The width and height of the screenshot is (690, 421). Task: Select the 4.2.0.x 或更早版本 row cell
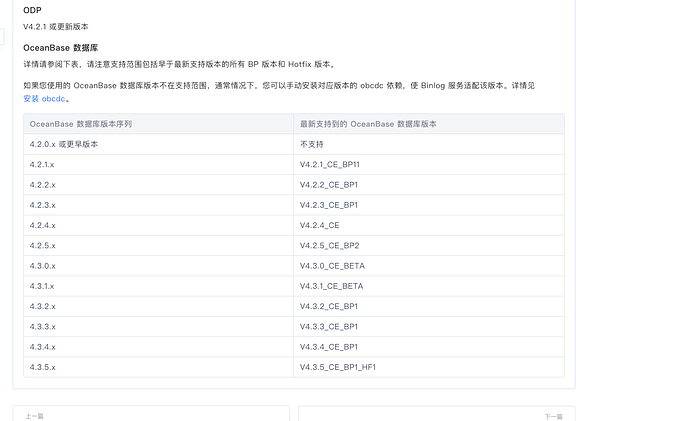coord(64,144)
